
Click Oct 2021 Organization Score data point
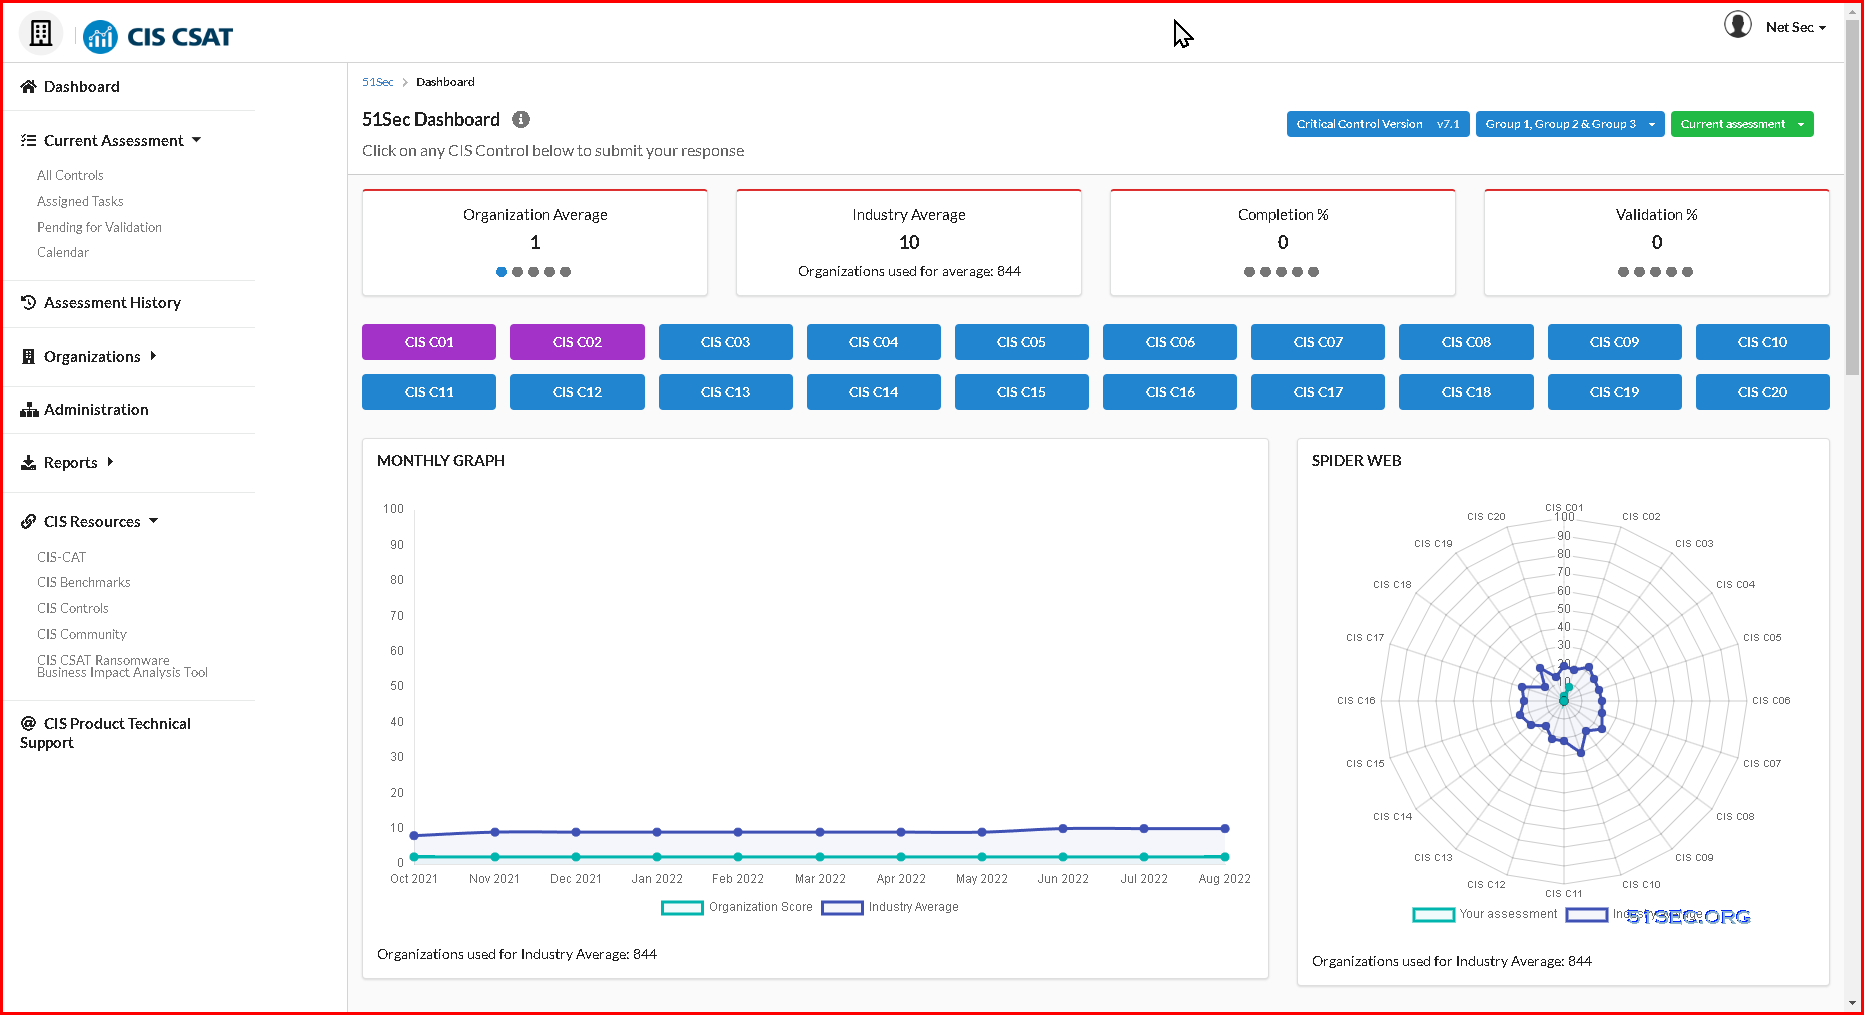click(x=414, y=857)
